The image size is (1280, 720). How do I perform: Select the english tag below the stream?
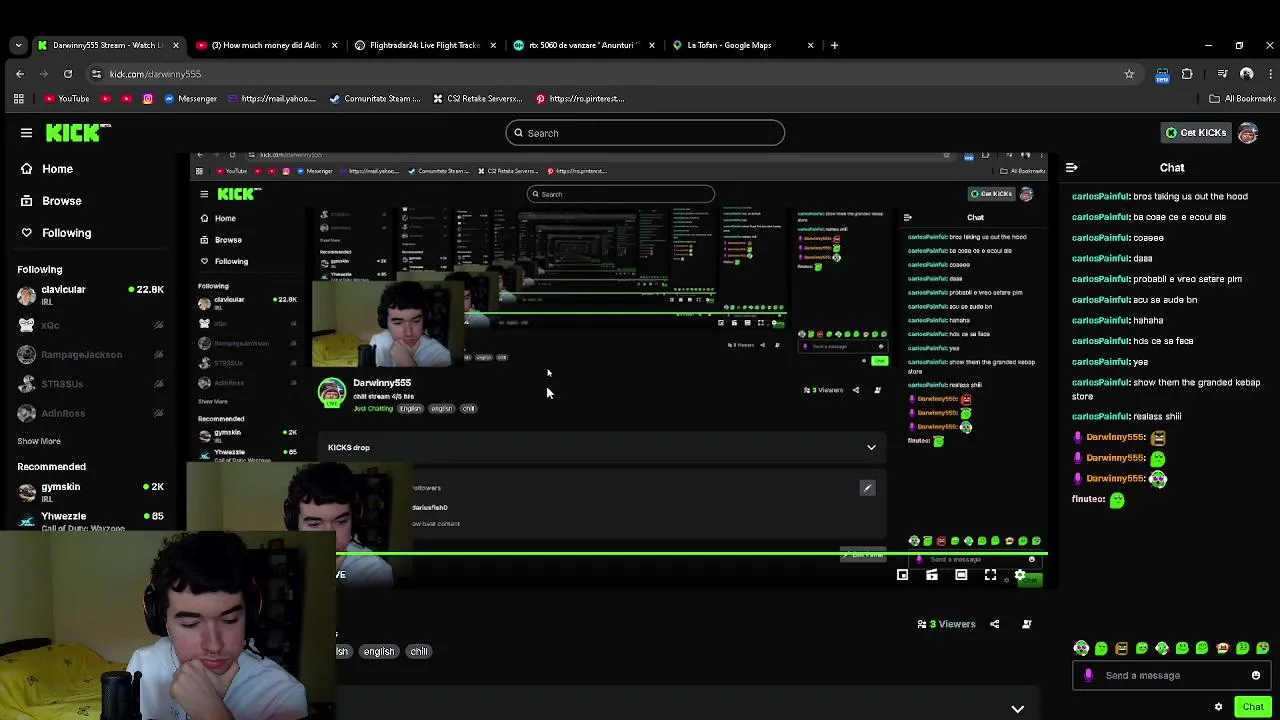[379, 651]
